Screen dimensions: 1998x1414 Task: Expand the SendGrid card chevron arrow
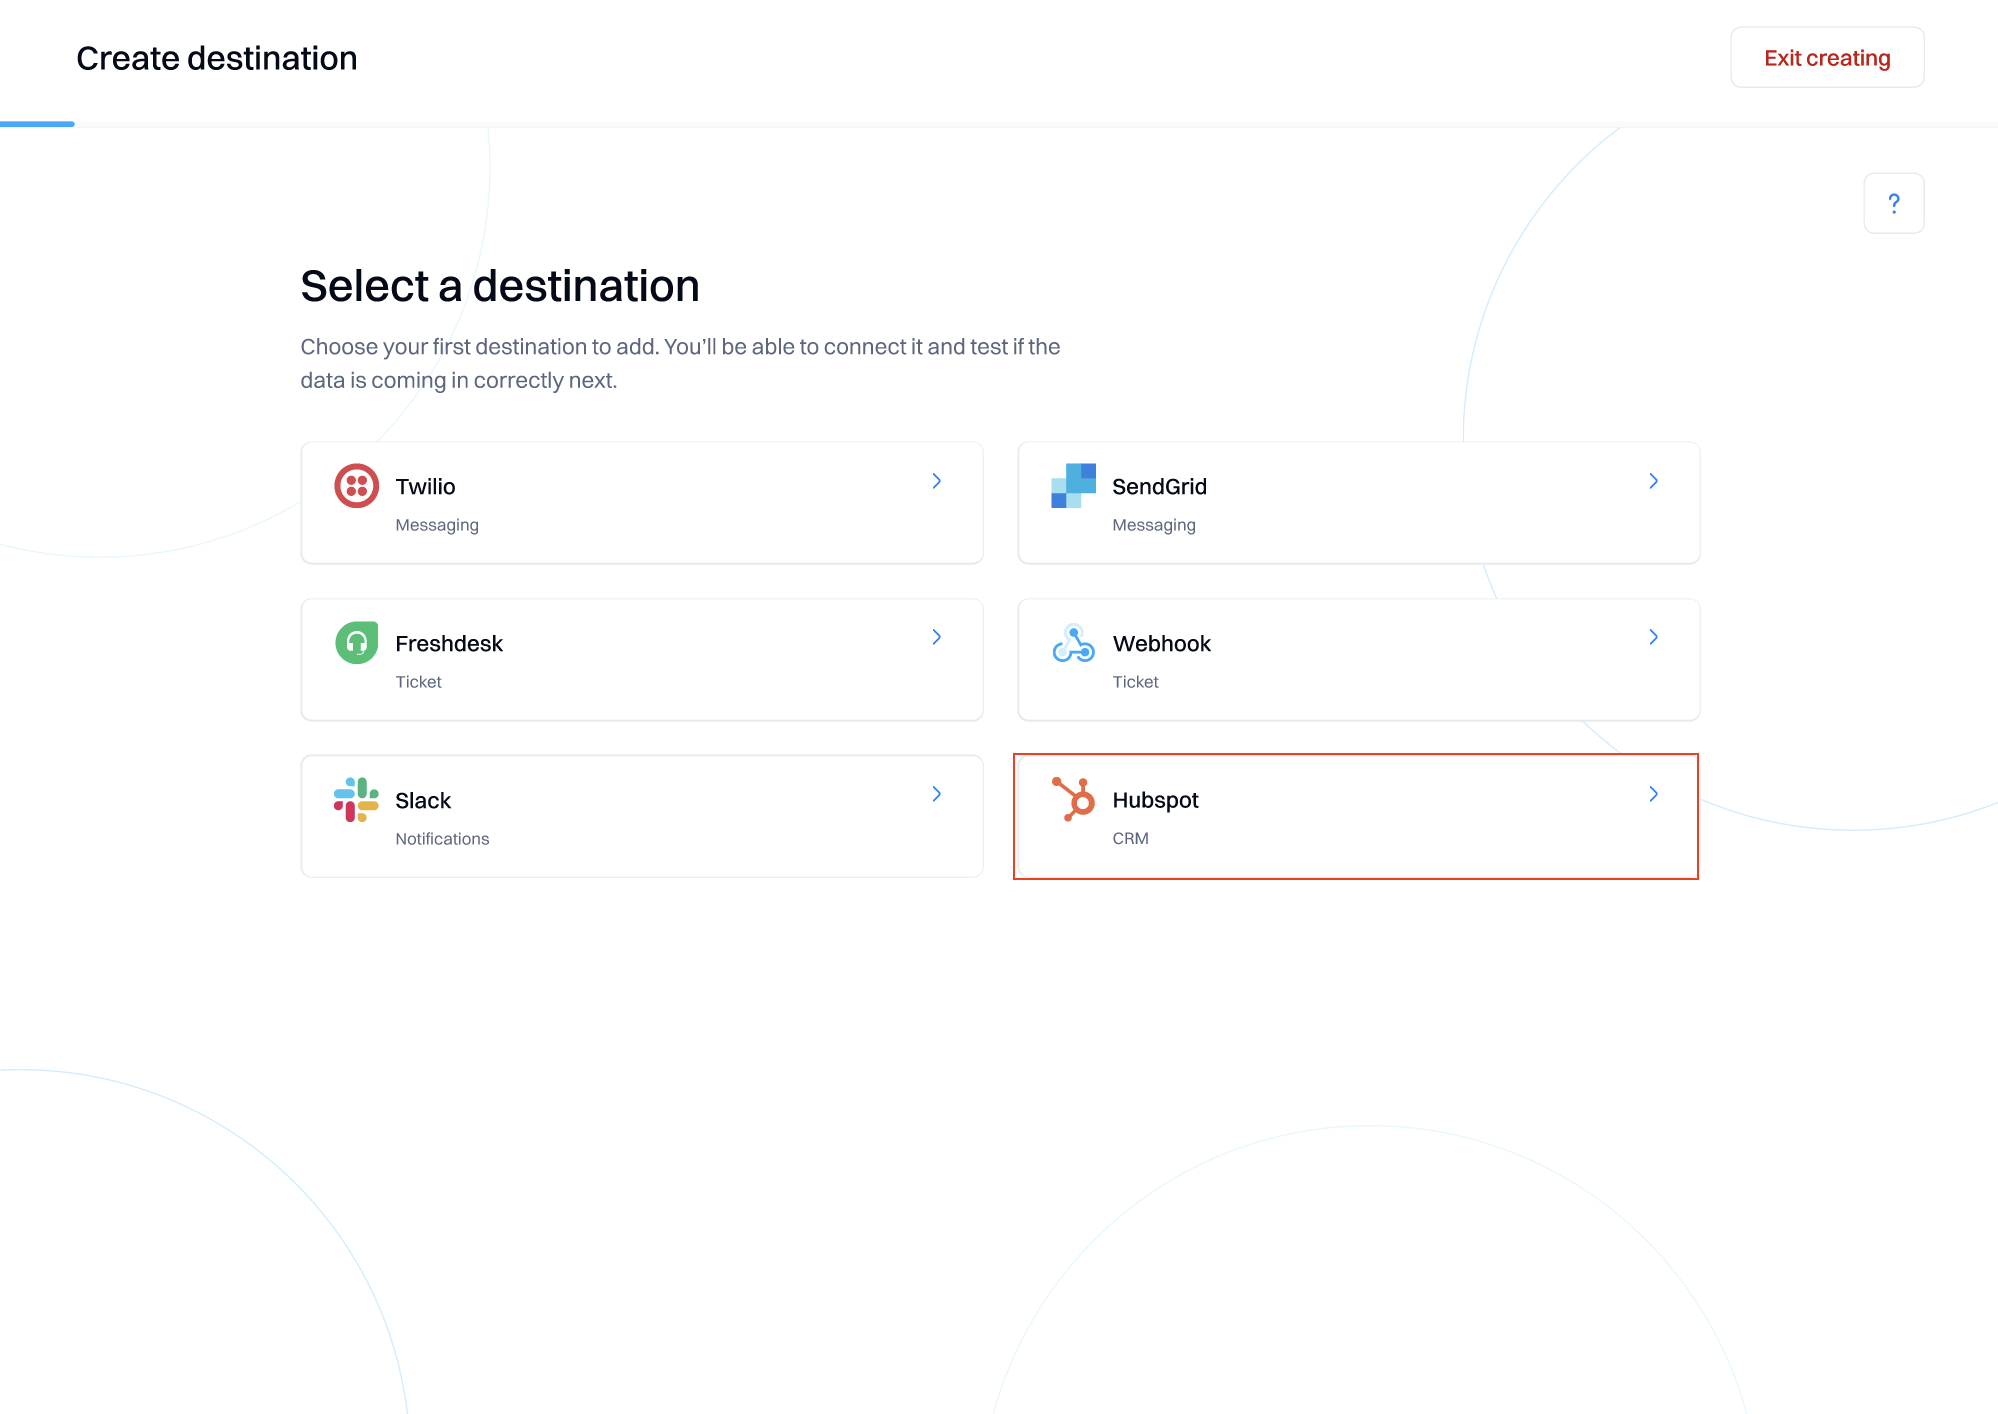pyautogui.click(x=1654, y=481)
